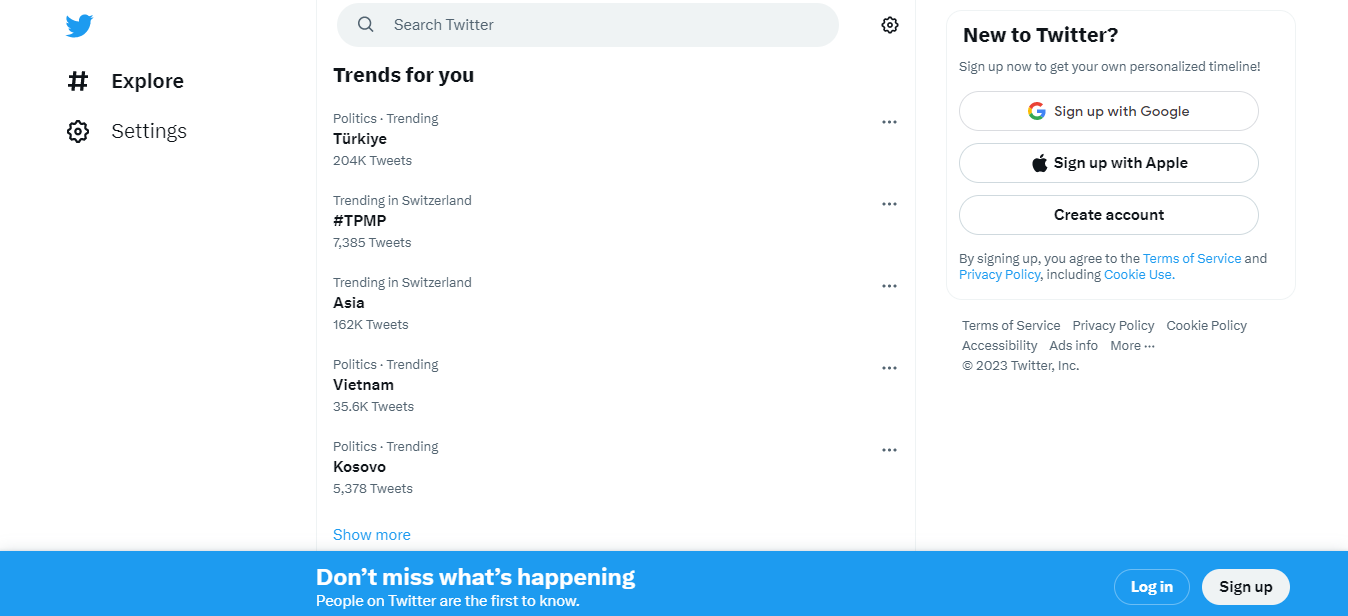The image size is (1348, 616).
Task: Sign up with Apple
Action: point(1108,163)
